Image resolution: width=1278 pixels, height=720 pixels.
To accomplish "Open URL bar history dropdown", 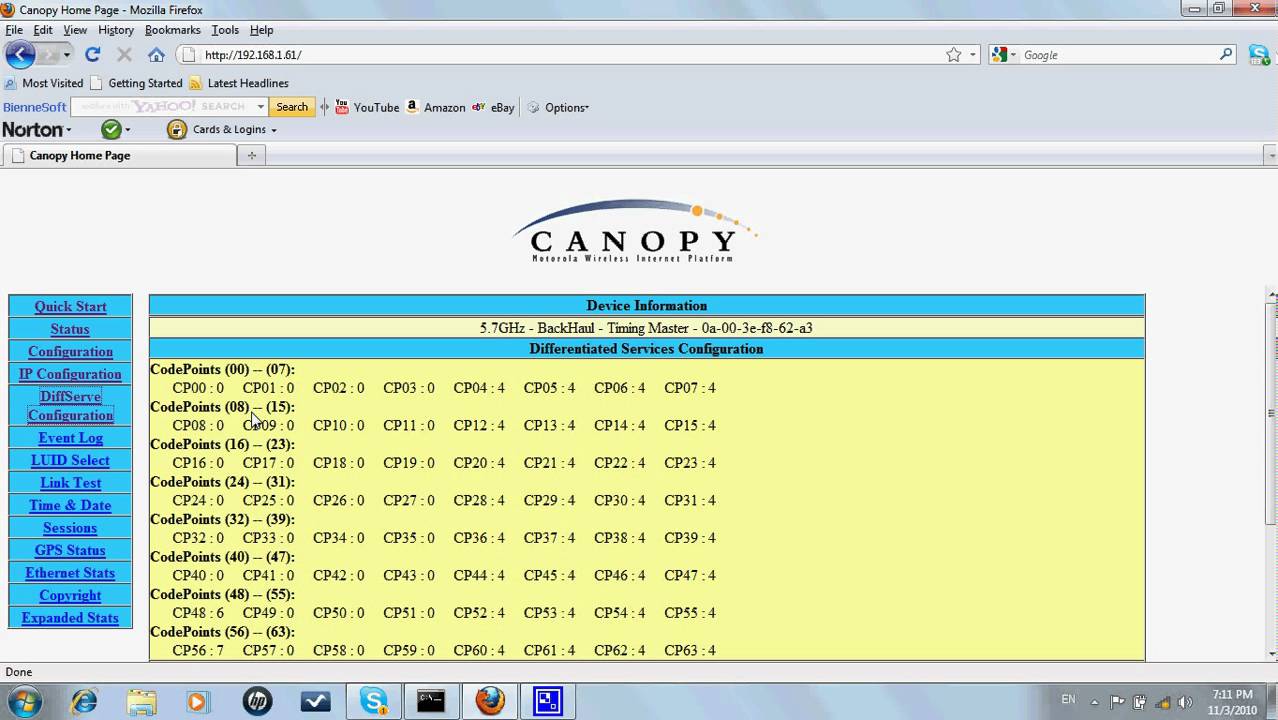I will click(973, 55).
